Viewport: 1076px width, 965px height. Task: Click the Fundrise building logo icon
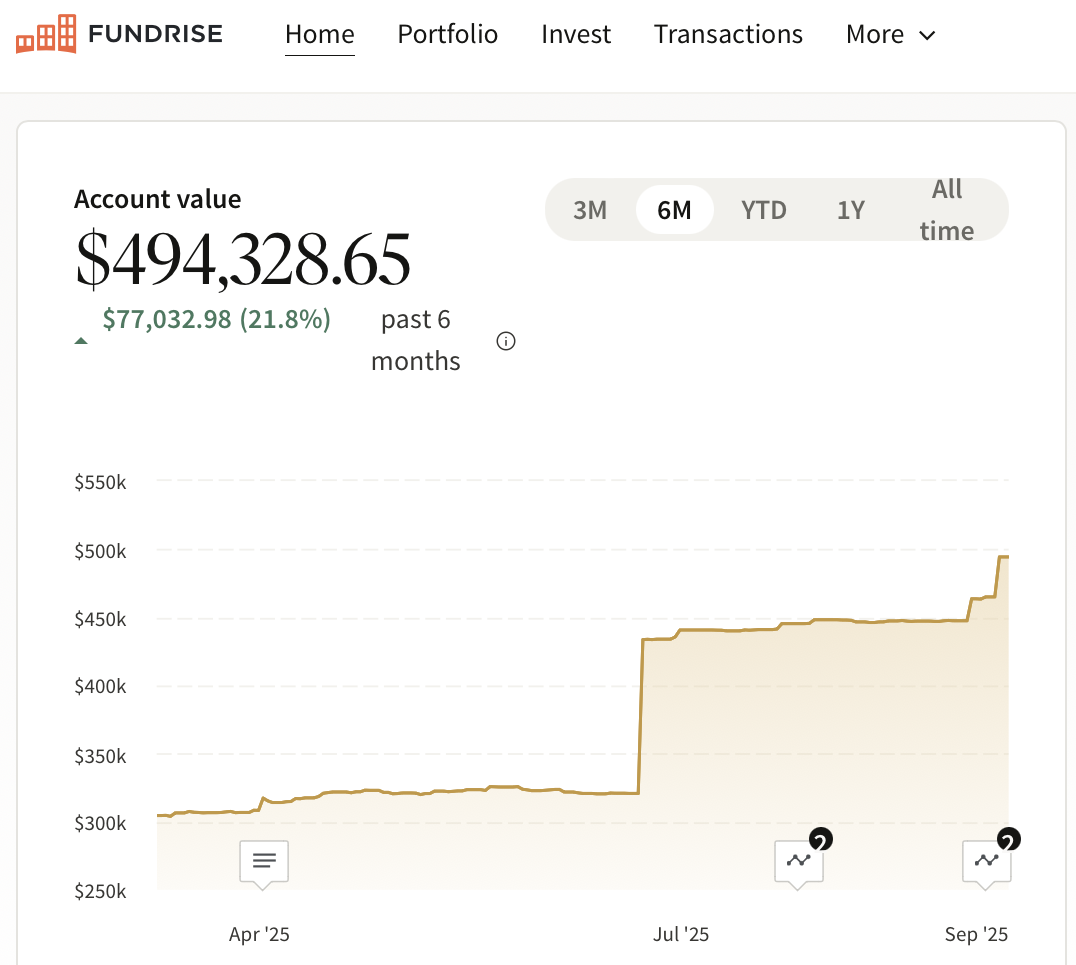point(46,35)
